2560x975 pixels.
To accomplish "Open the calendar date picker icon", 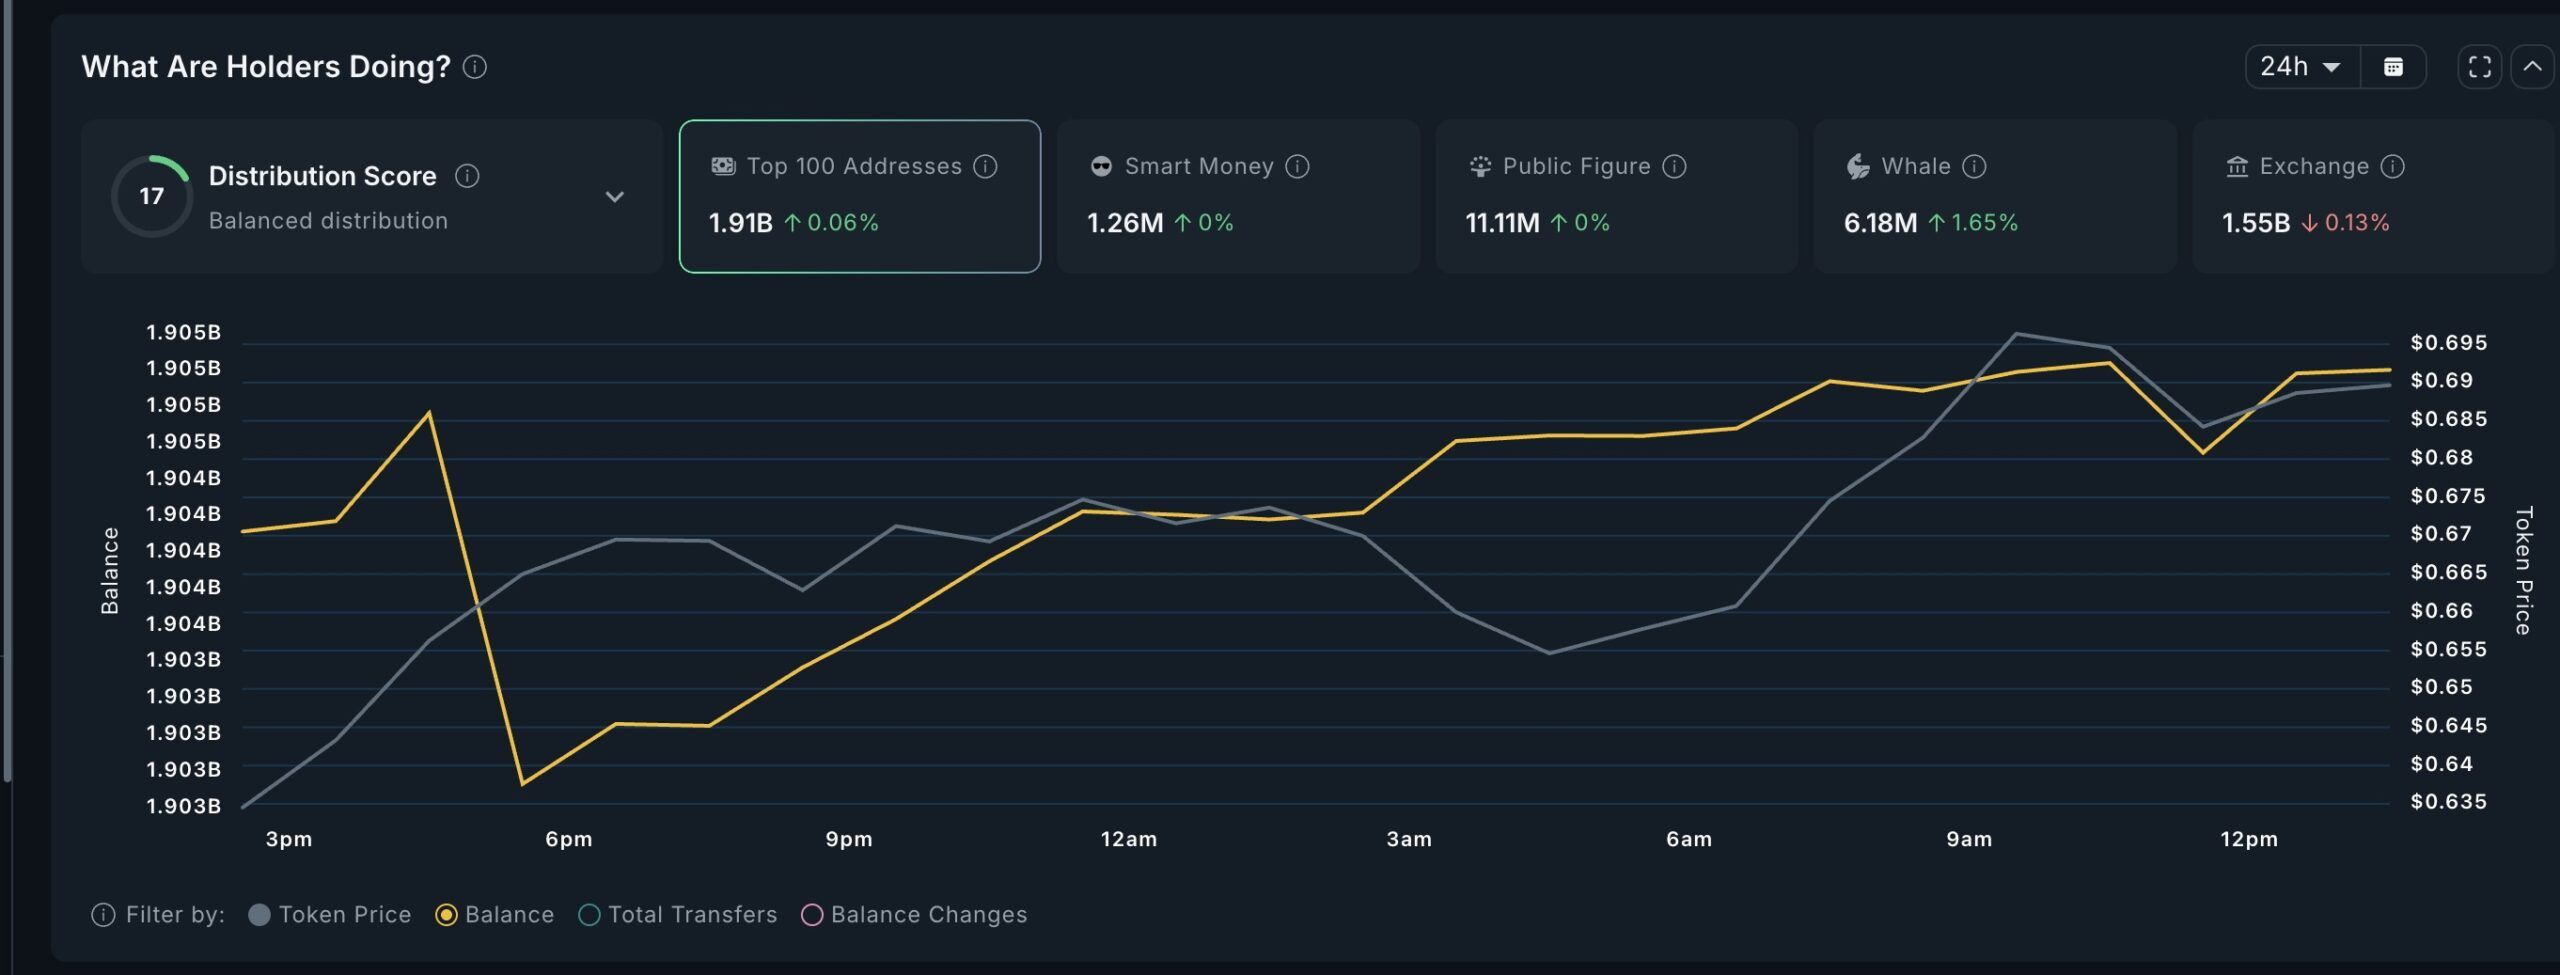I will pyautogui.click(x=2394, y=66).
